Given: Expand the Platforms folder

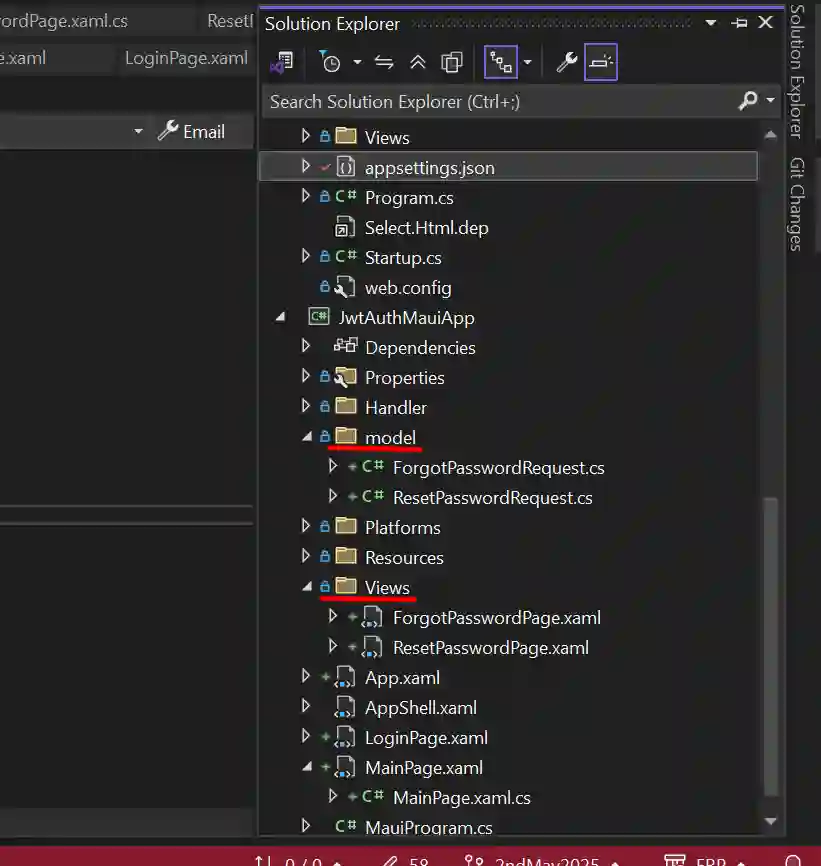Looking at the screenshot, I should tap(307, 527).
